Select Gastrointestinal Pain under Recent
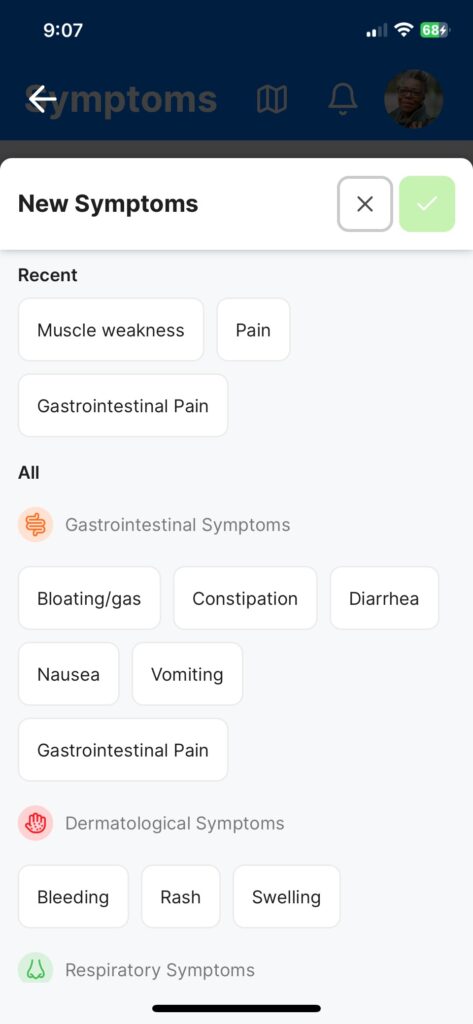The width and height of the screenshot is (473, 1024). click(x=123, y=406)
